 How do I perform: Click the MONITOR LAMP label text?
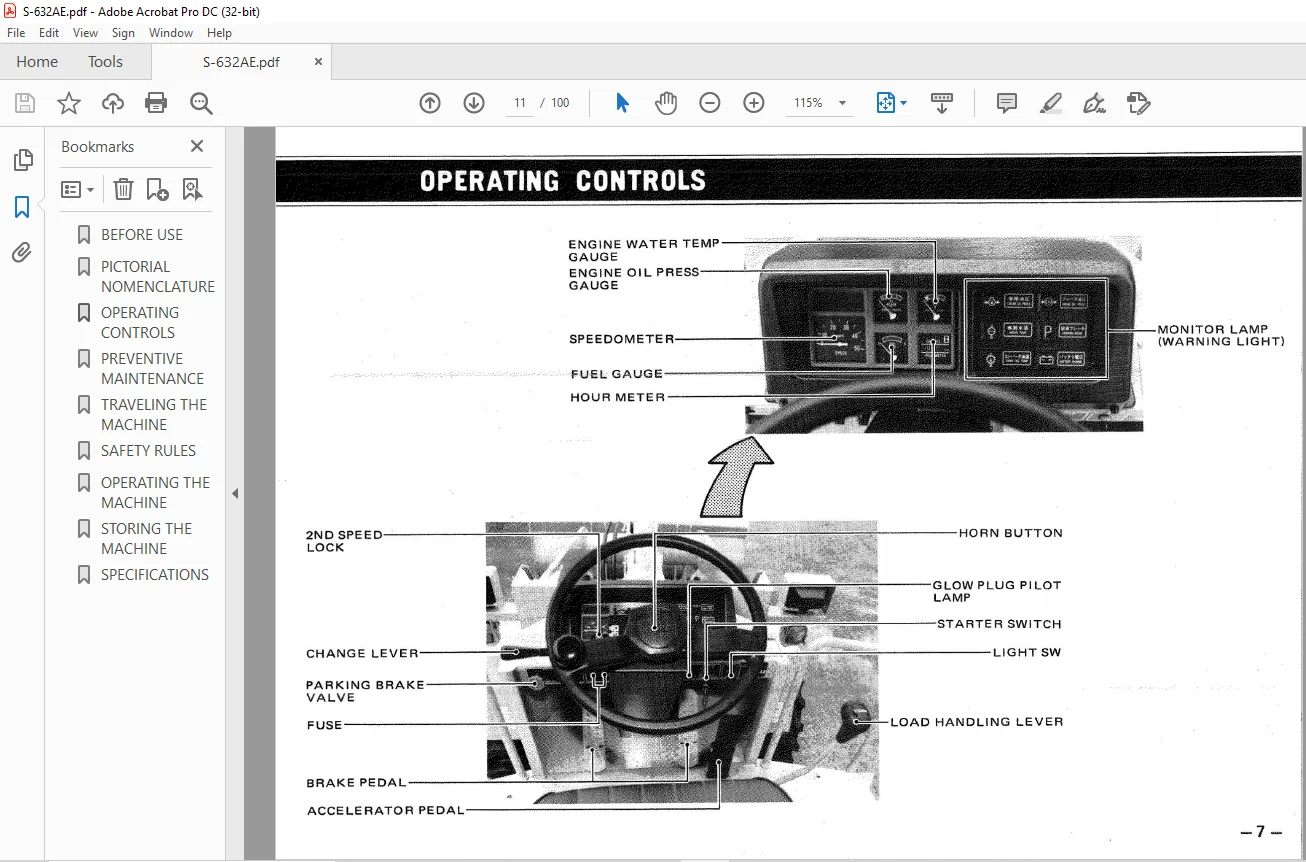point(1212,329)
